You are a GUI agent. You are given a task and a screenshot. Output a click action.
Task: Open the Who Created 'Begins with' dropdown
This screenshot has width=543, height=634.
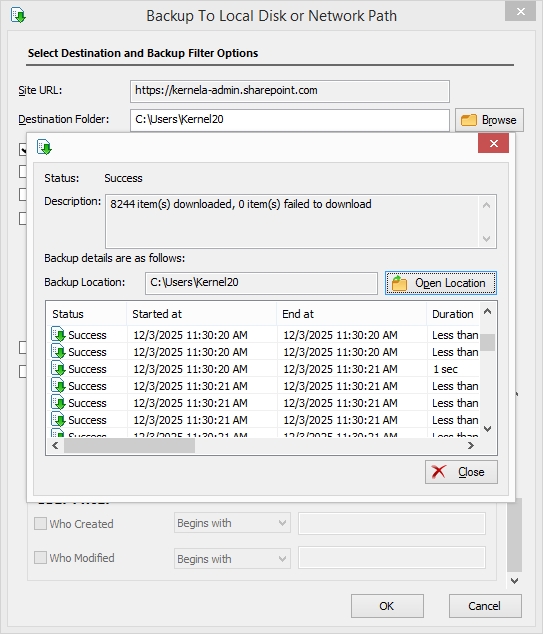232,523
